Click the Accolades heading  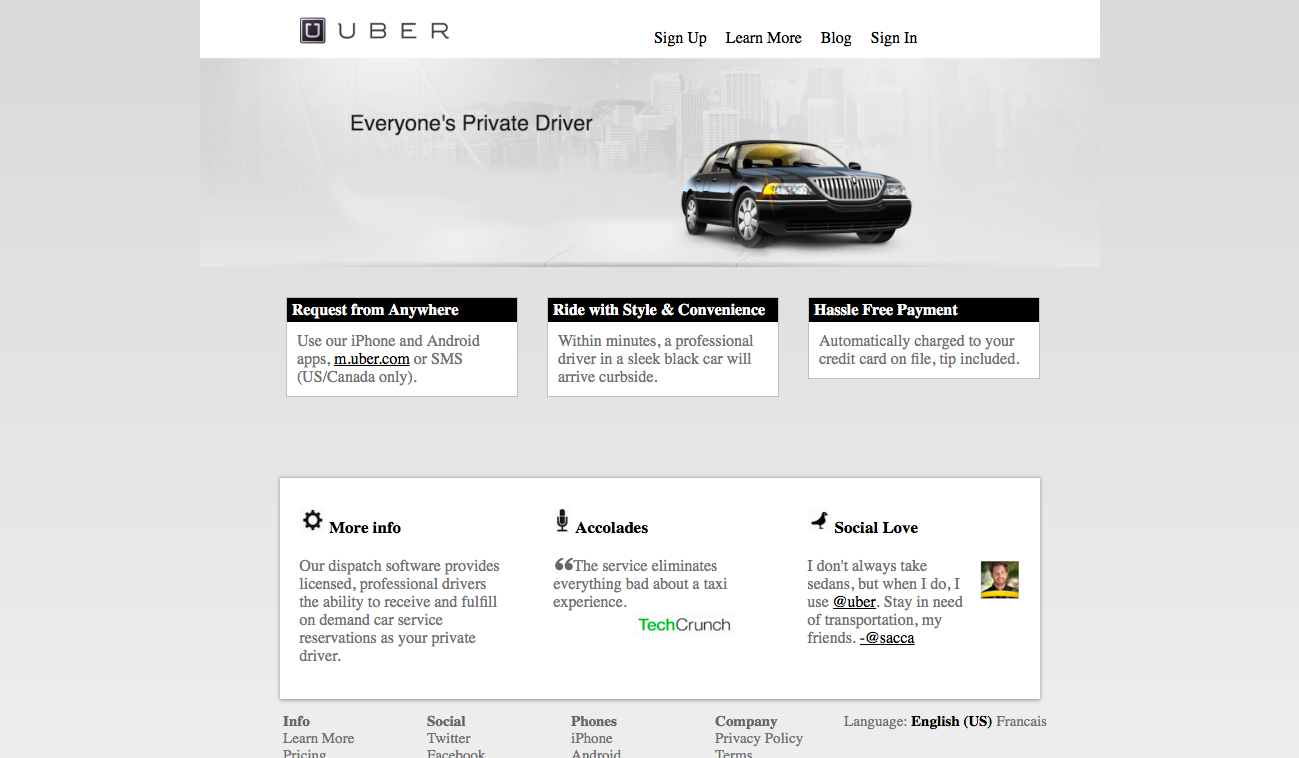pos(612,528)
